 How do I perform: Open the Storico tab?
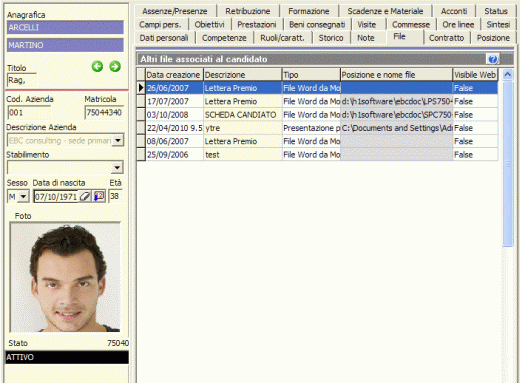[331, 38]
